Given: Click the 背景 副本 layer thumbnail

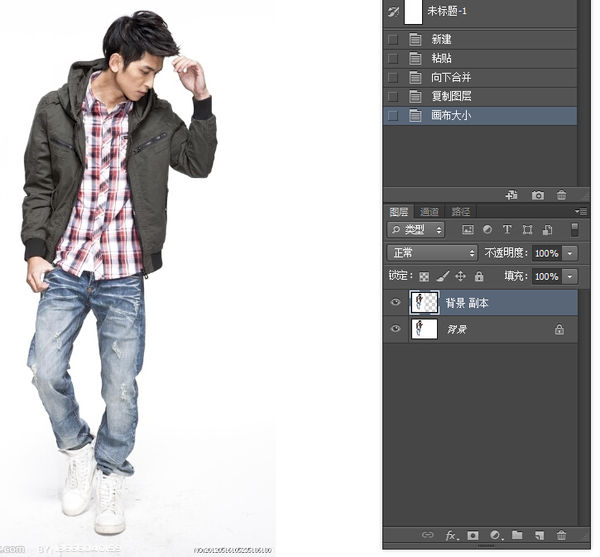Looking at the screenshot, I should click(424, 303).
